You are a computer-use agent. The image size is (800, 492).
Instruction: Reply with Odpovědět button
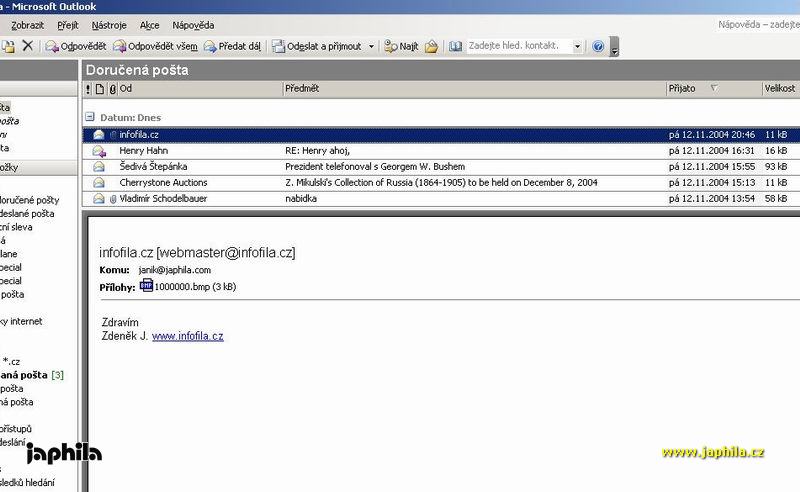(x=76, y=46)
